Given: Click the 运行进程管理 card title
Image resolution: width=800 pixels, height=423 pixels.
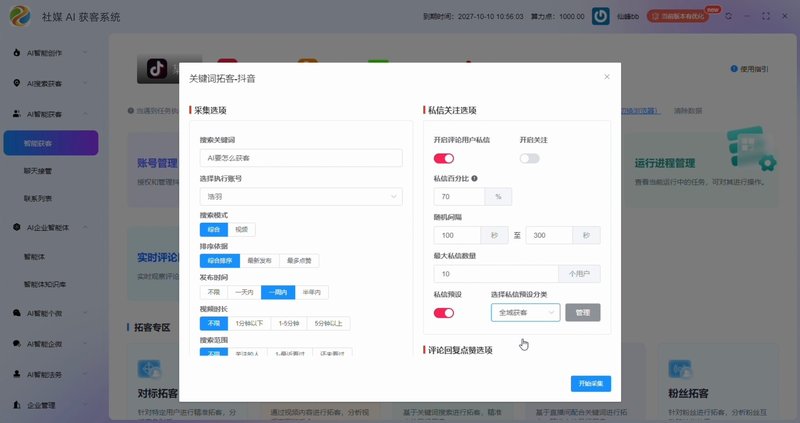Looking at the screenshot, I should click(665, 163).
